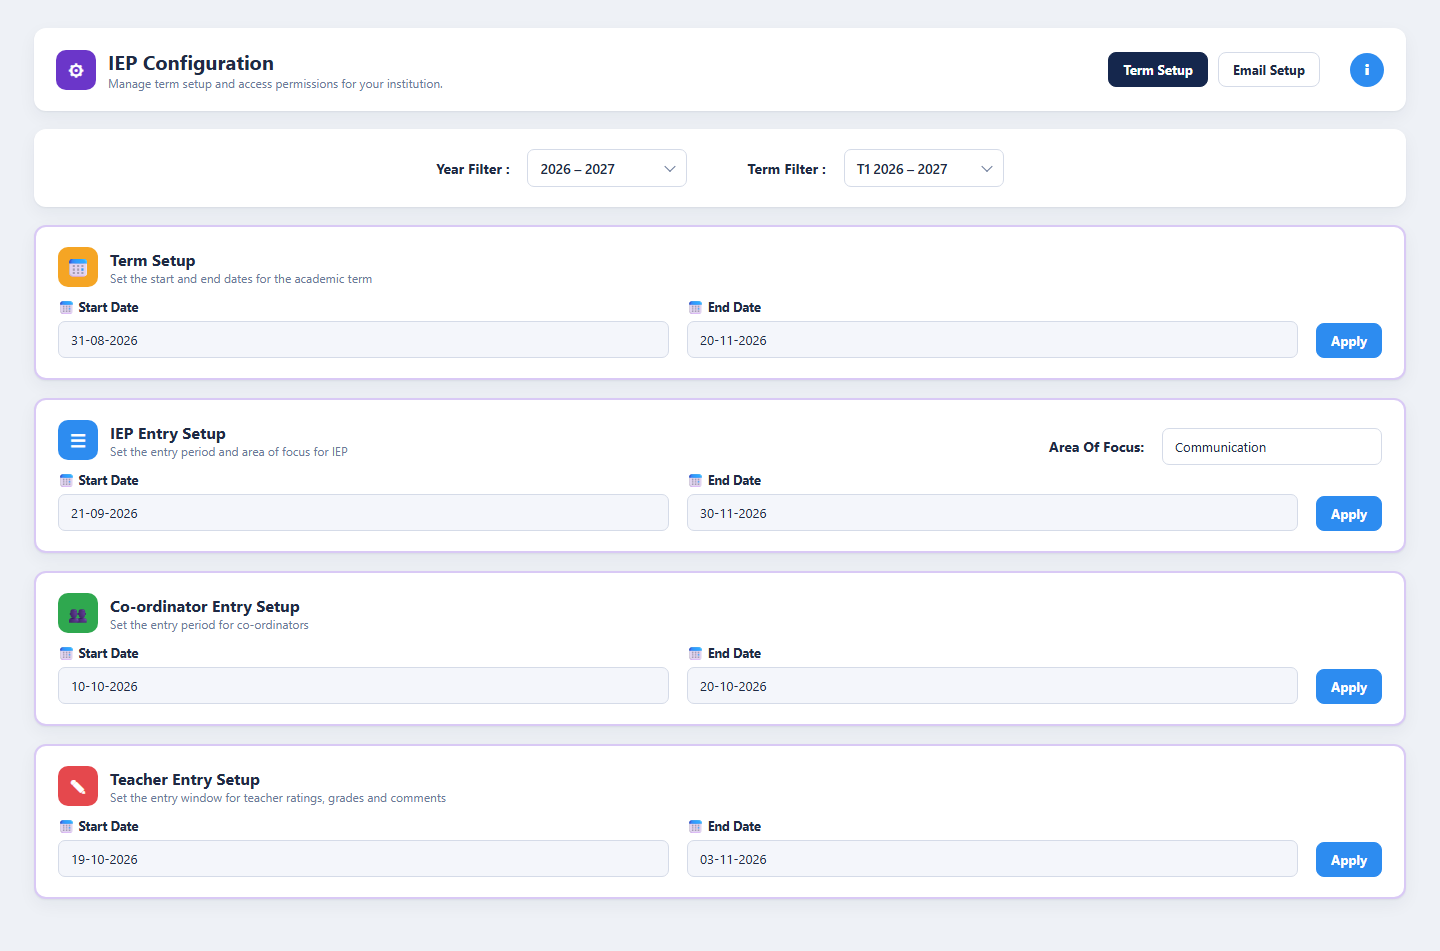1440x951 pixels.
Task: Select IEP Entry start date 21-09-2026 field
Action: click(x=363, y=513)
